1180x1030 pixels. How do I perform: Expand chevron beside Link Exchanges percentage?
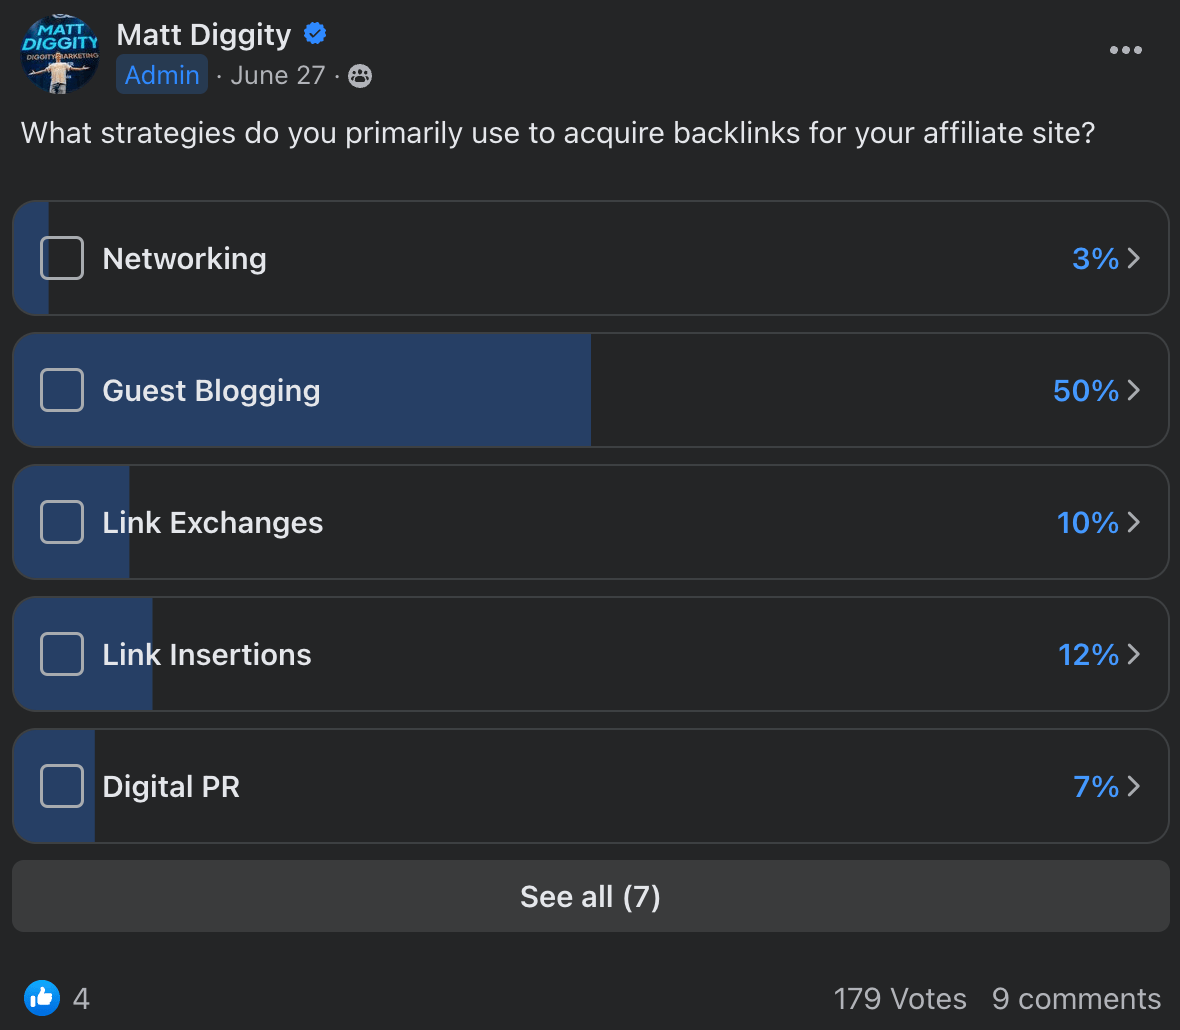(1135, 522)
